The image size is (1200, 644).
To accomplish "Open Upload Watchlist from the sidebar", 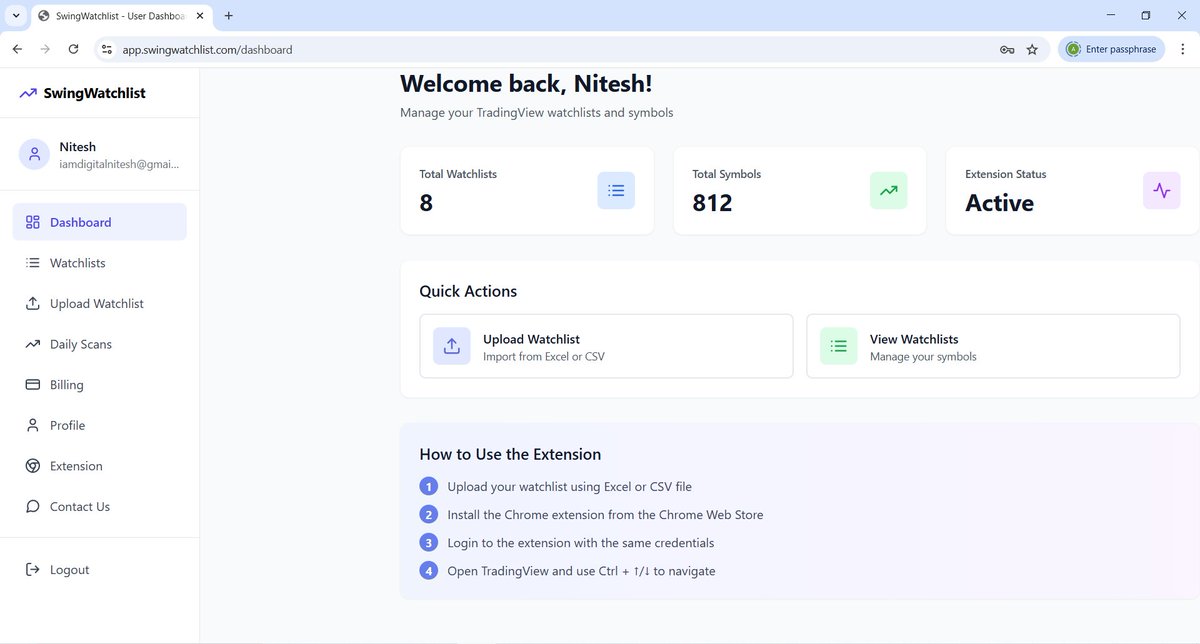I will click(x=100, y=303).
